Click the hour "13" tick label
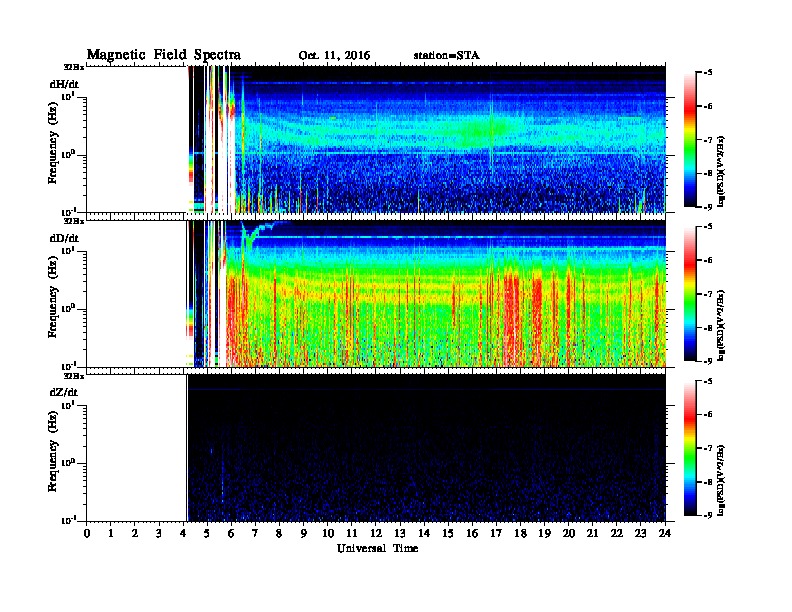Viewport: 792px width, 612px height. [x=400, y=533]
